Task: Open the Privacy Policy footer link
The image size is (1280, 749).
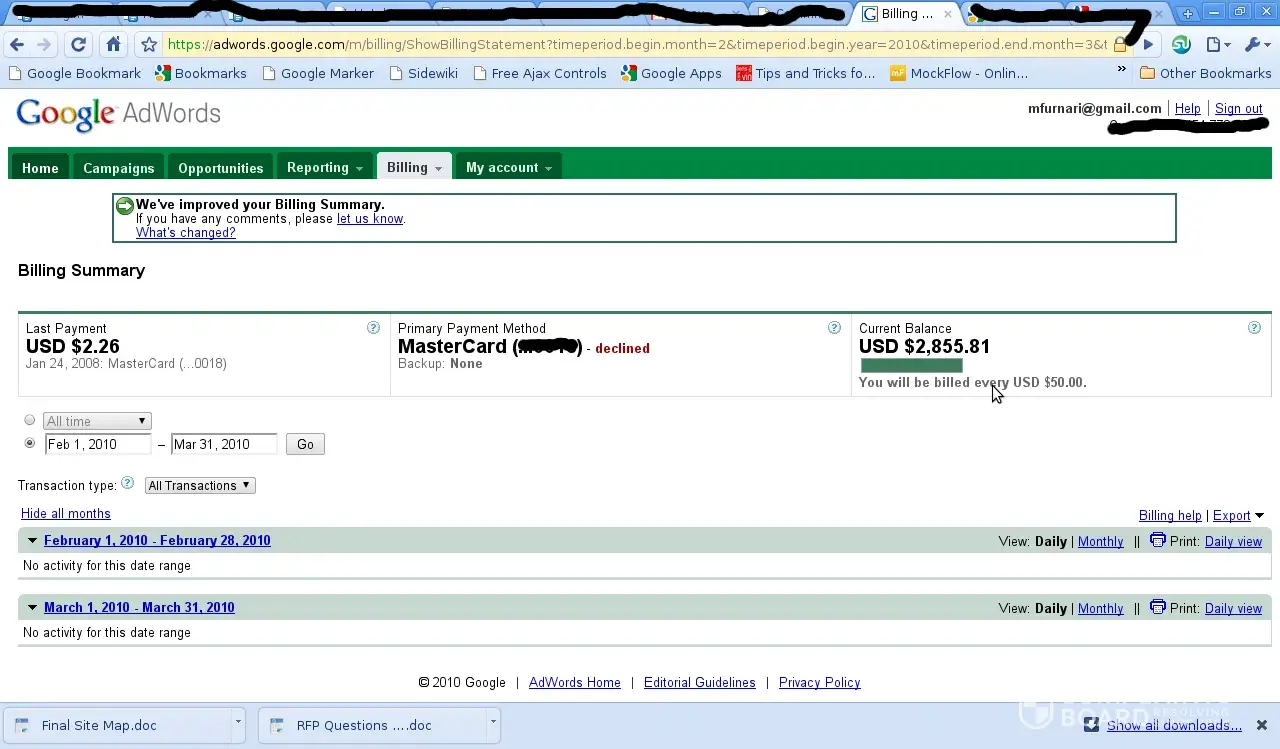Action: [820, 682]
